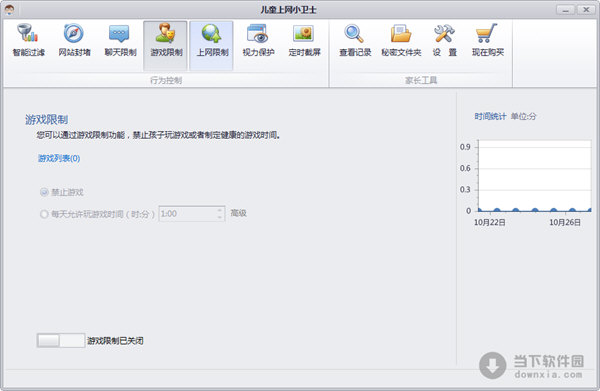Open the 智能过滤 smart filter tool

(29, 41)
